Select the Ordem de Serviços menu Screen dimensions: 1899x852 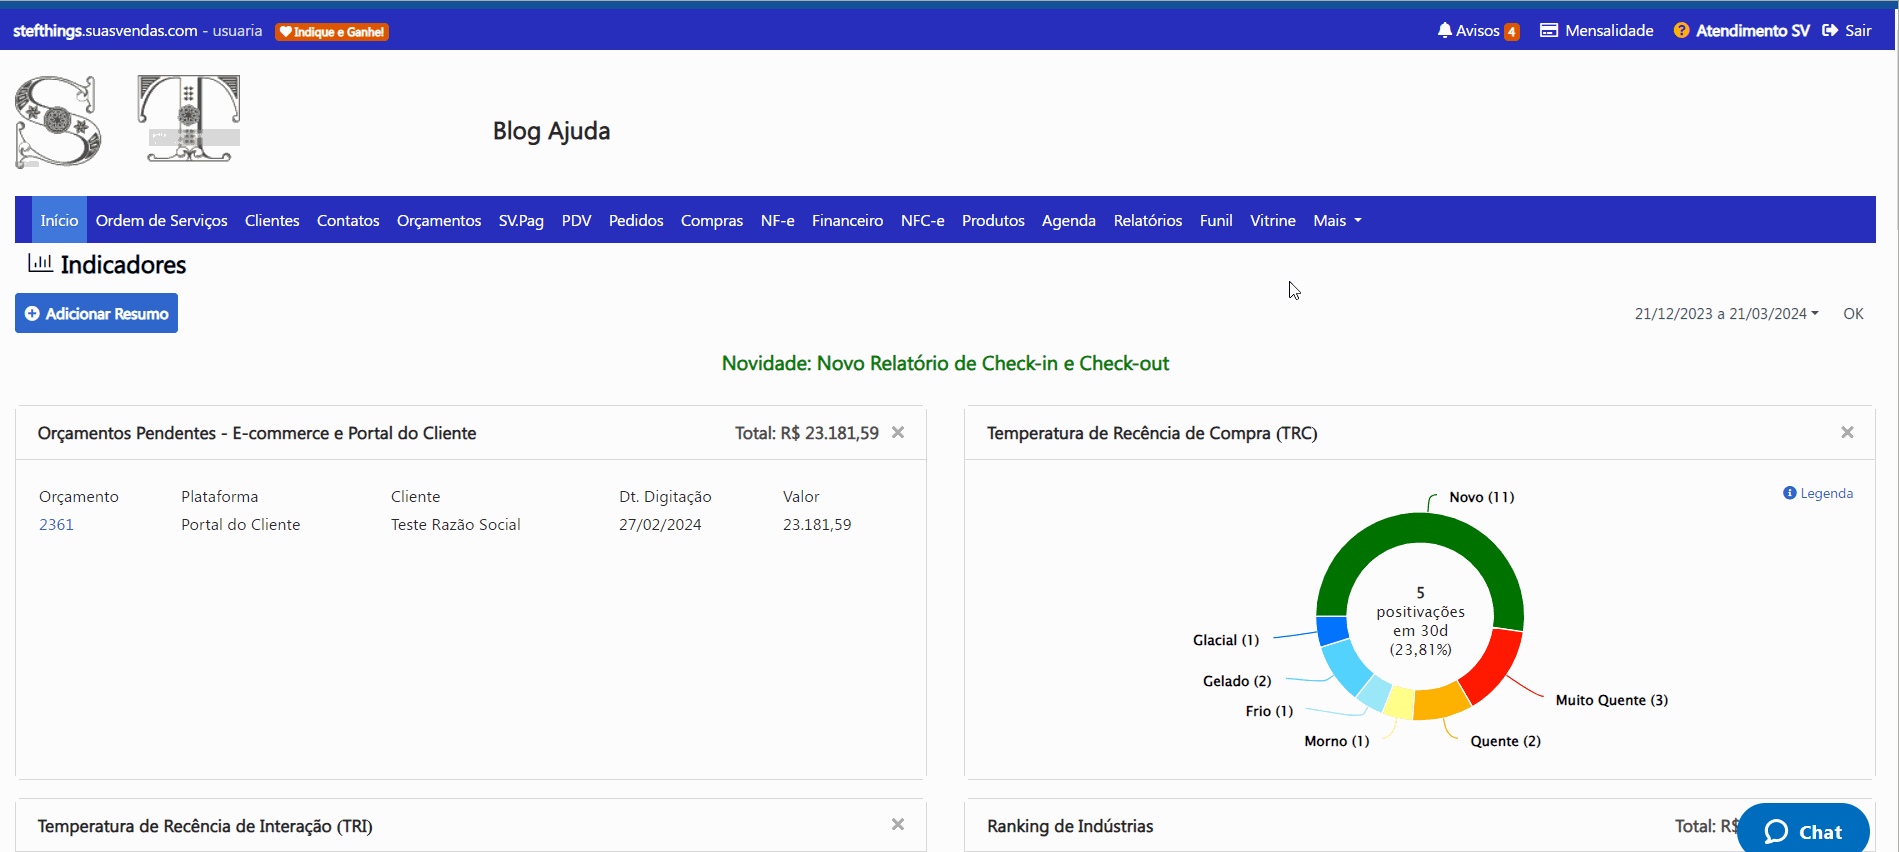pyautogui.click(x=161, y=220)
